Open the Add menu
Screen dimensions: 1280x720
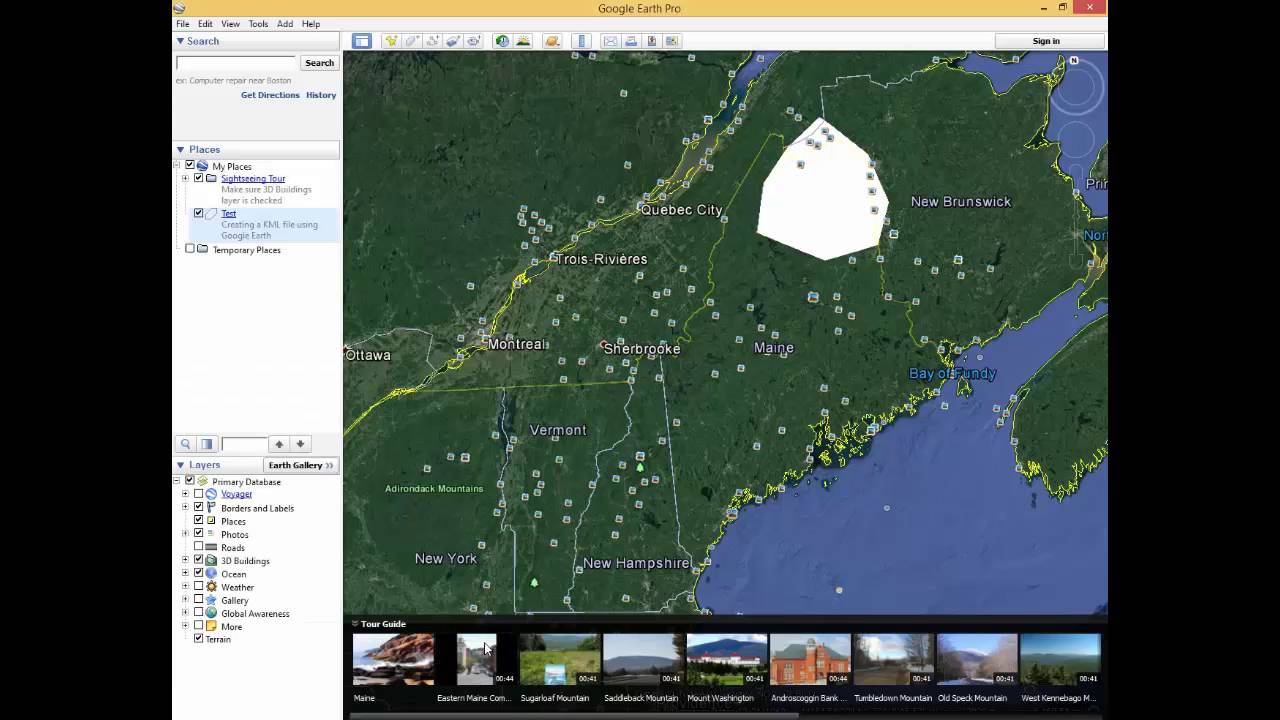point(285,24)
